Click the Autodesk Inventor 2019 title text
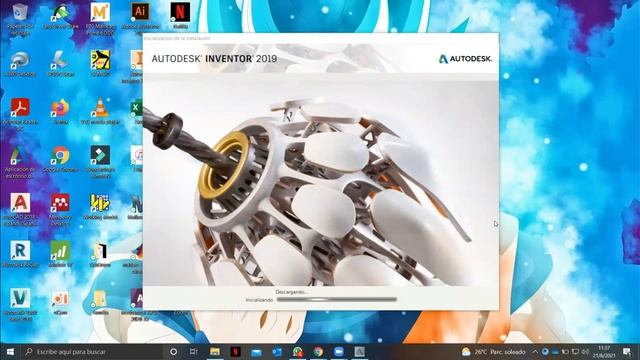Image resolution: width=640 pixels, height=360 pixels. click(x=214, y=59)
